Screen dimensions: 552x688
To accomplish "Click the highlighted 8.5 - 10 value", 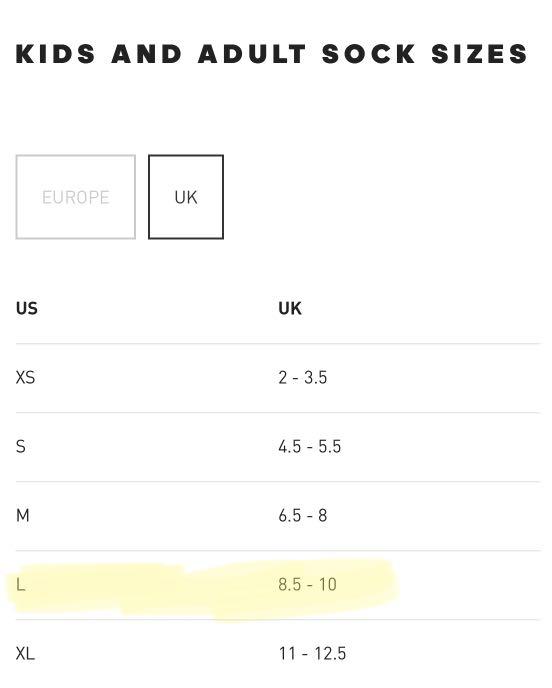I will pyautogui.click(x=308, y=584).
